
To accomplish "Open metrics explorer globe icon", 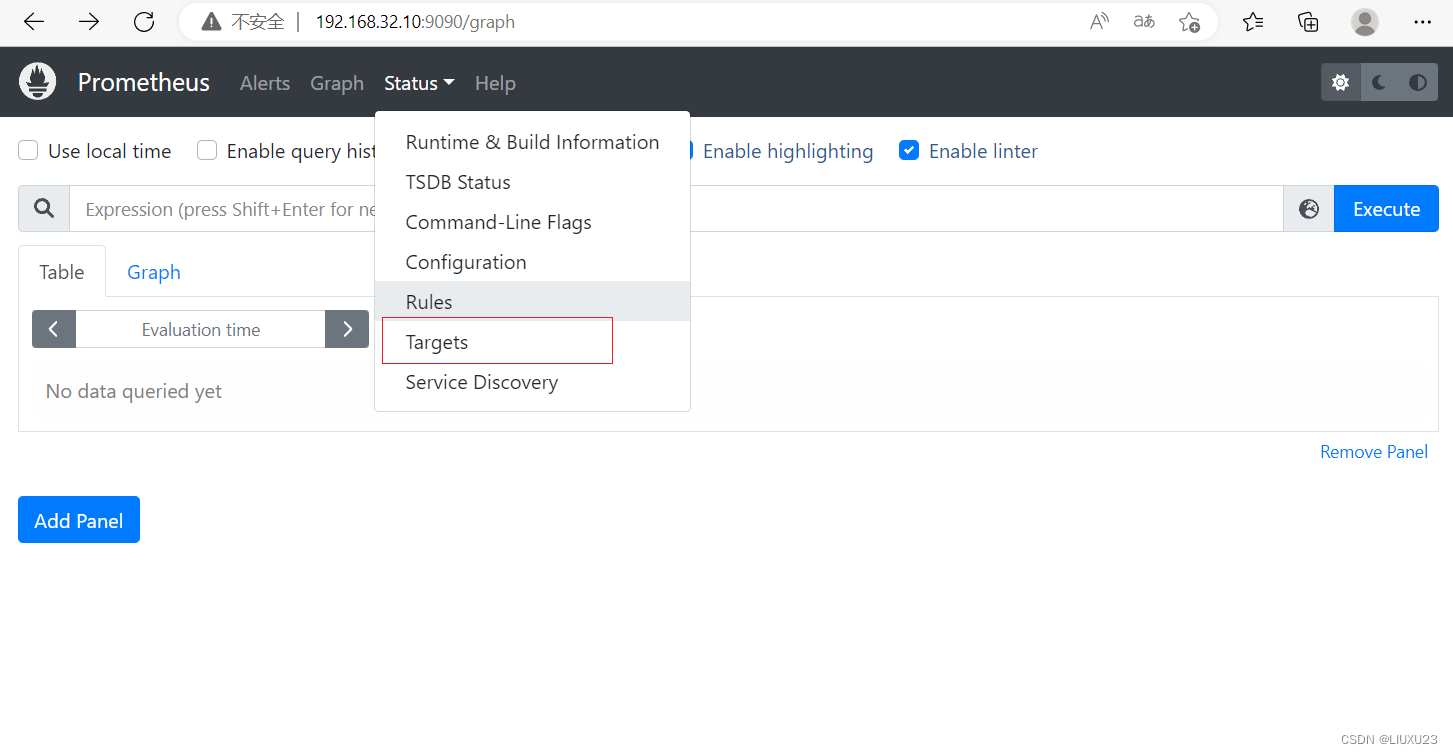I will click(x=1309, y=208).
